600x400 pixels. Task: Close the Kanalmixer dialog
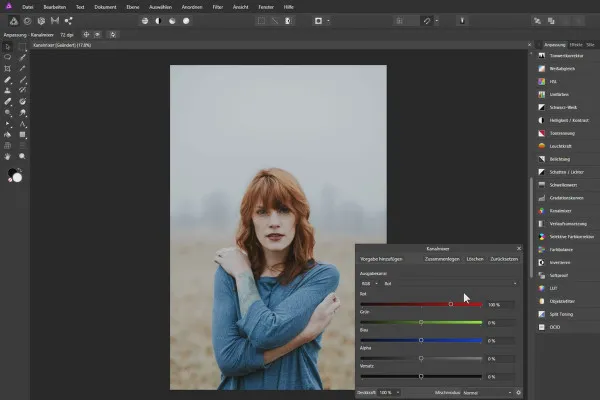pos(519,248)
